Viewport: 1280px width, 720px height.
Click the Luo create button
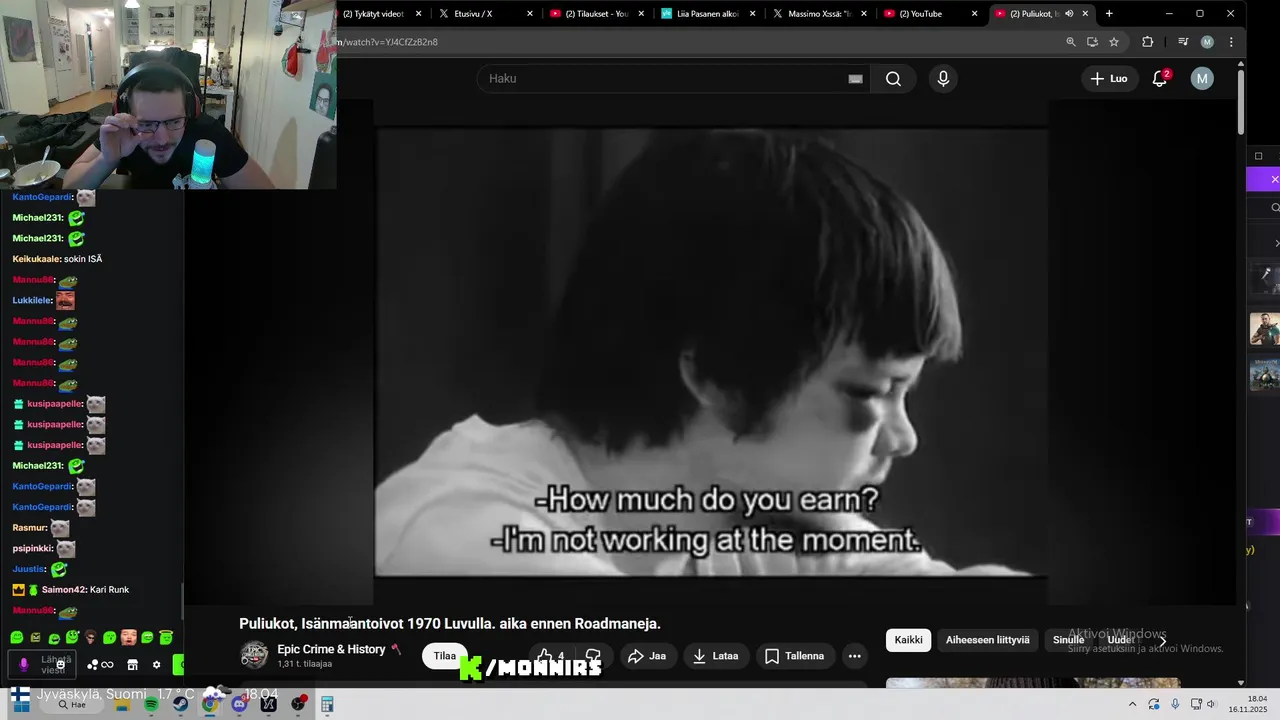tap(1109, 79)
